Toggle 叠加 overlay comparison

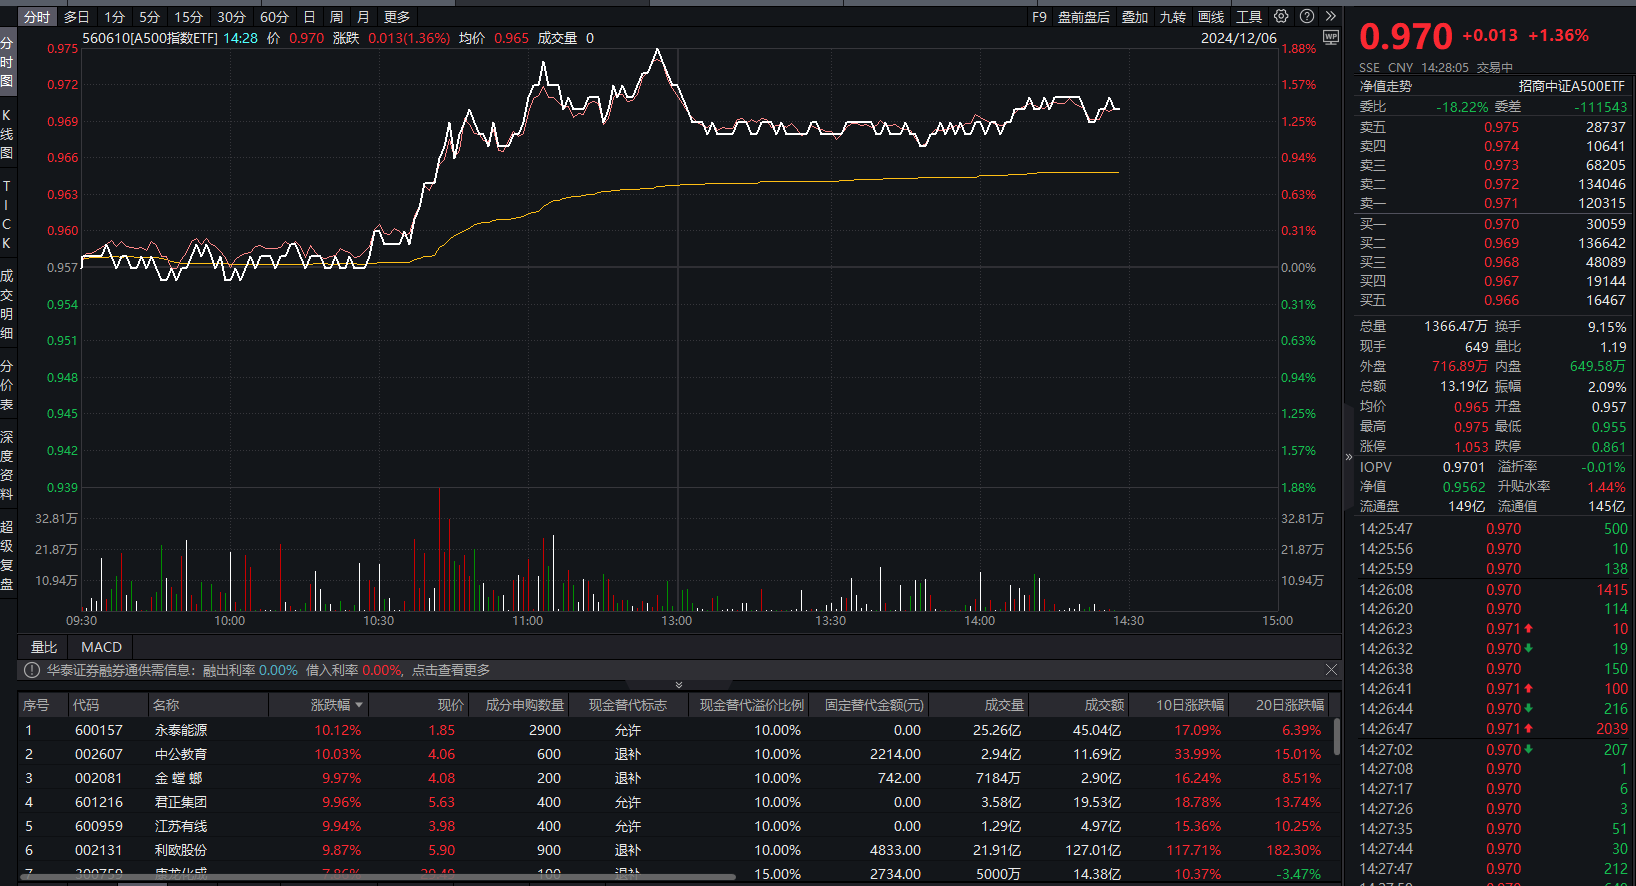pyautogui.click(x=1134, y=17)
